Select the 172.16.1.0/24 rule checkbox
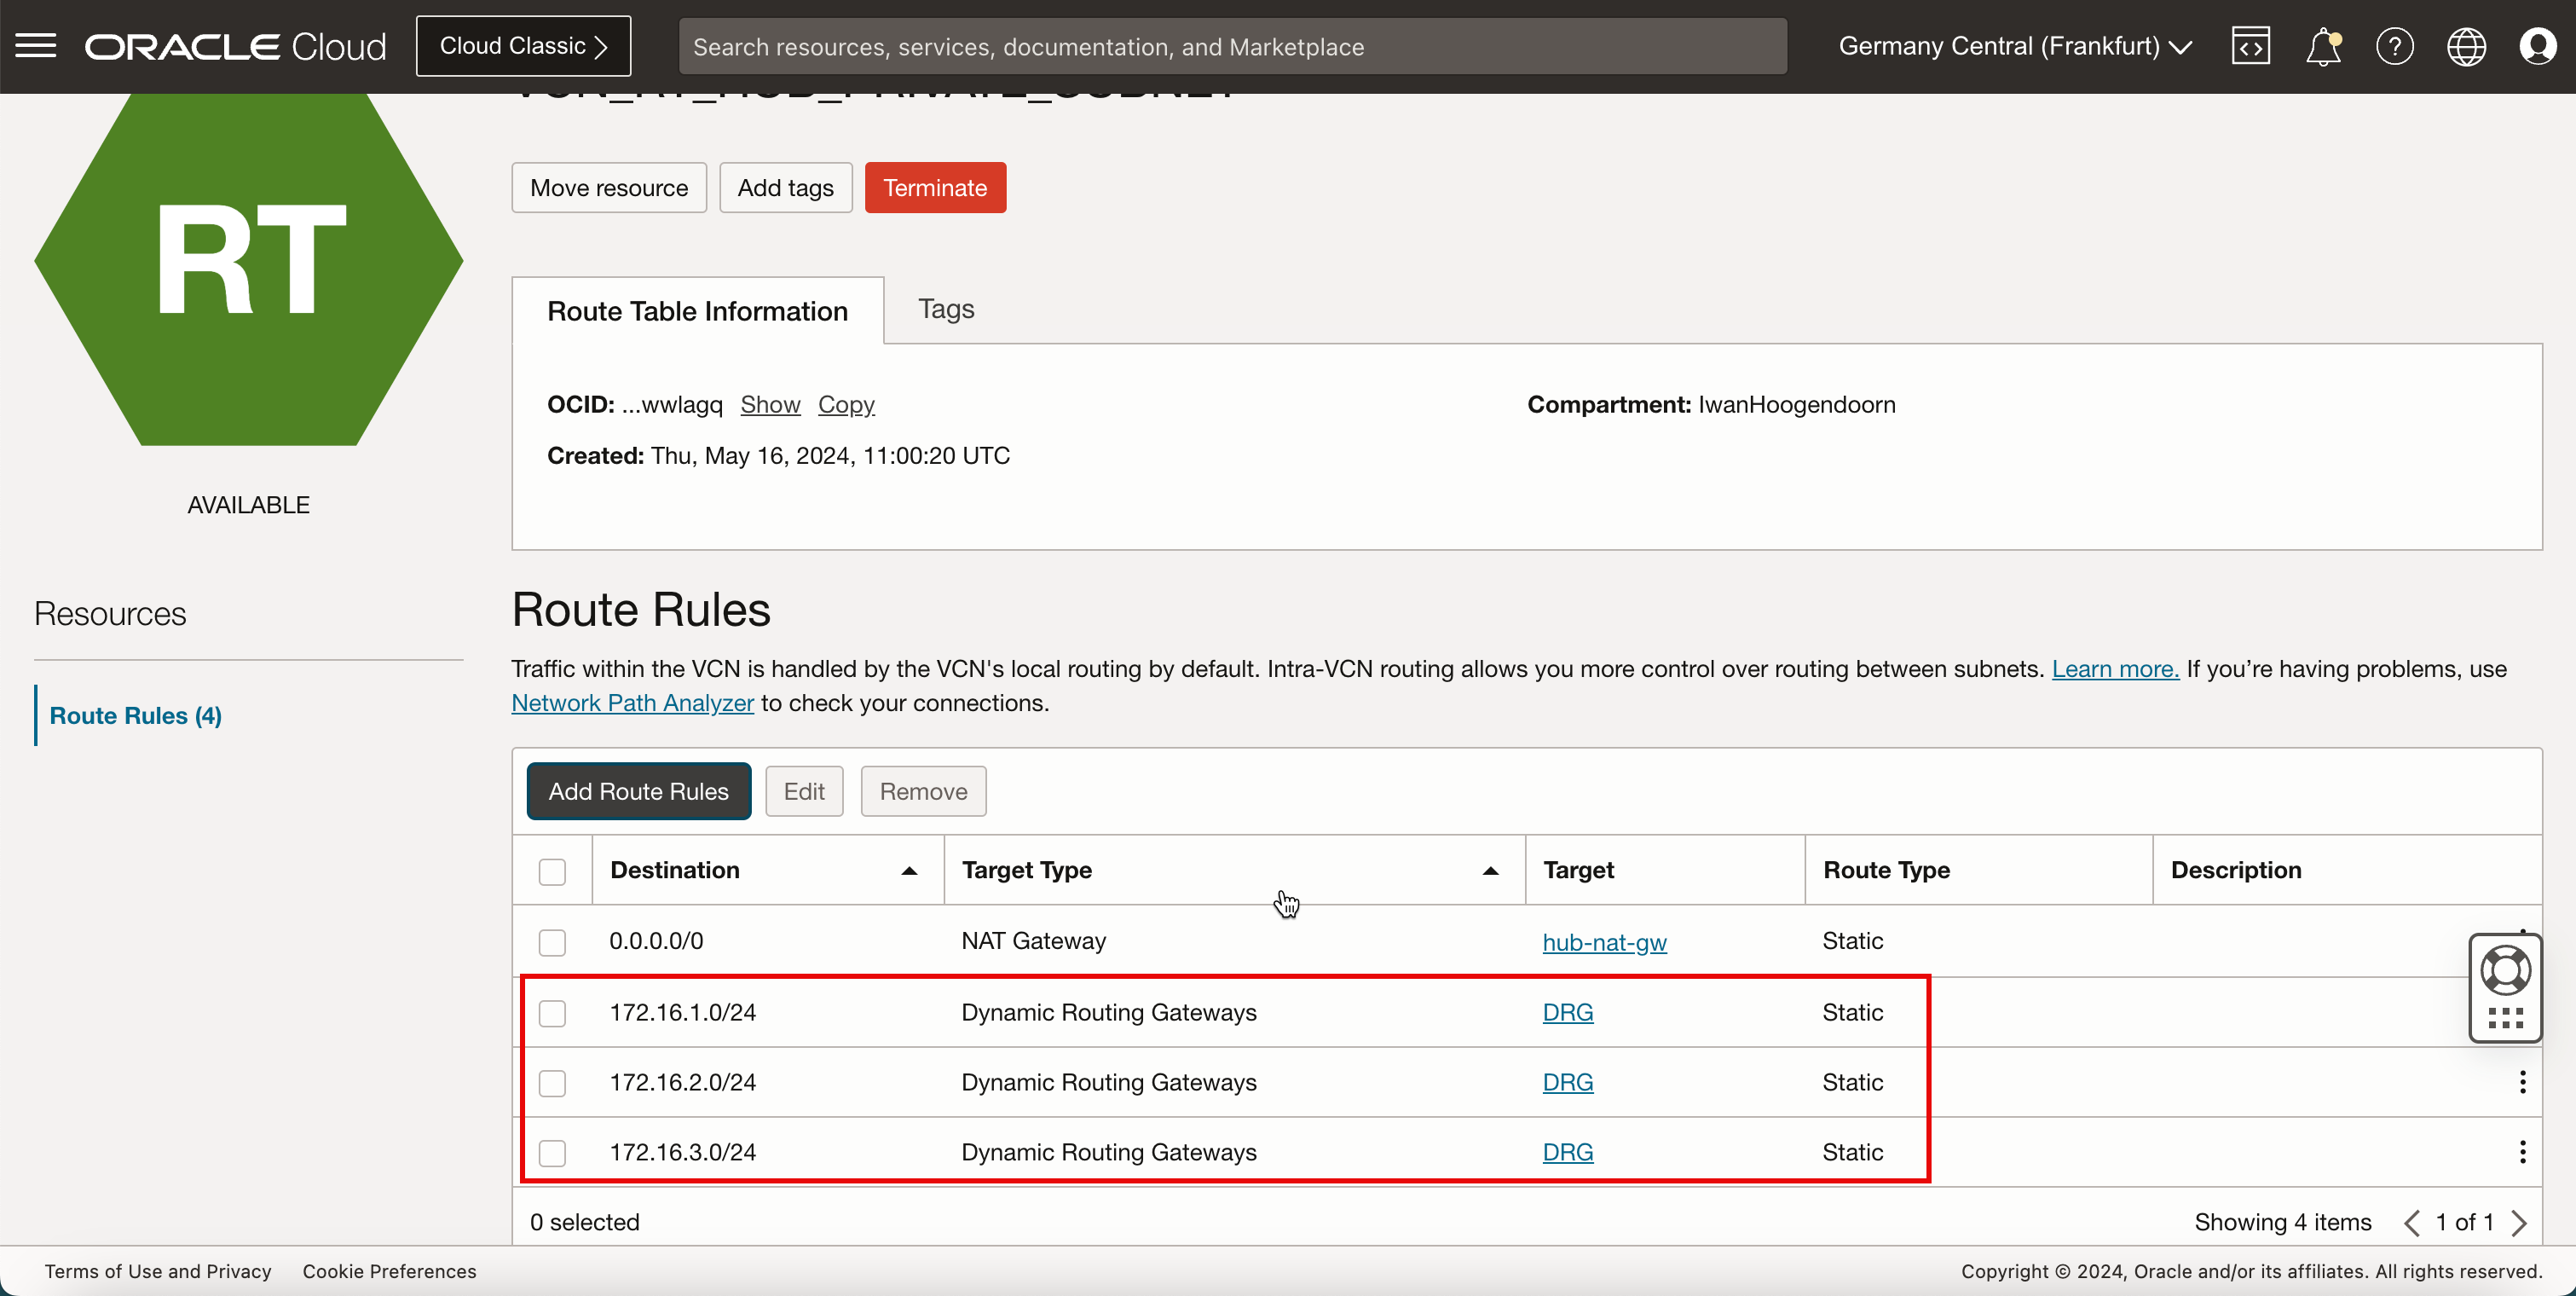This screenshot has width=2576, height=1296. pos(552,1013)
